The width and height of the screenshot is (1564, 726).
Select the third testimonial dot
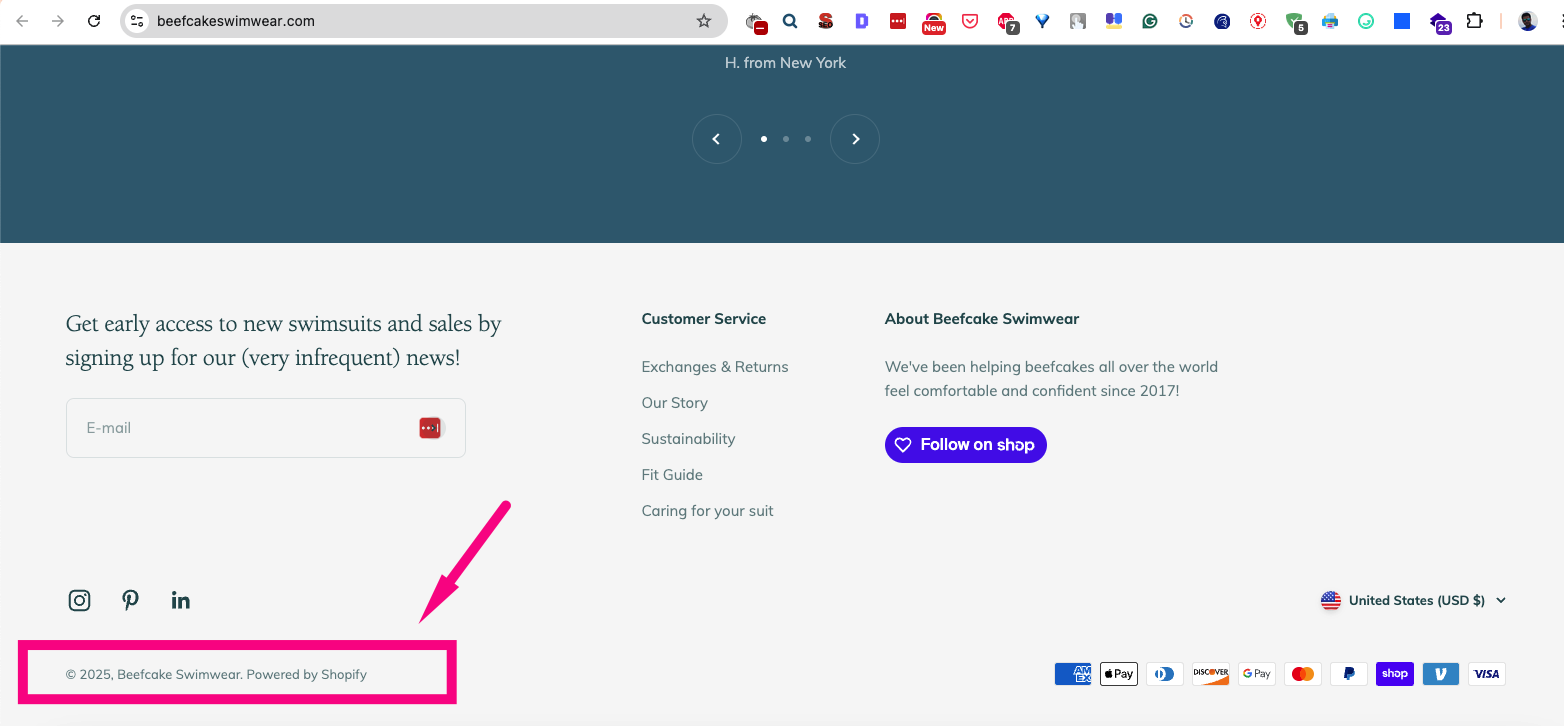pyautogui.click(x=808, y=139)
